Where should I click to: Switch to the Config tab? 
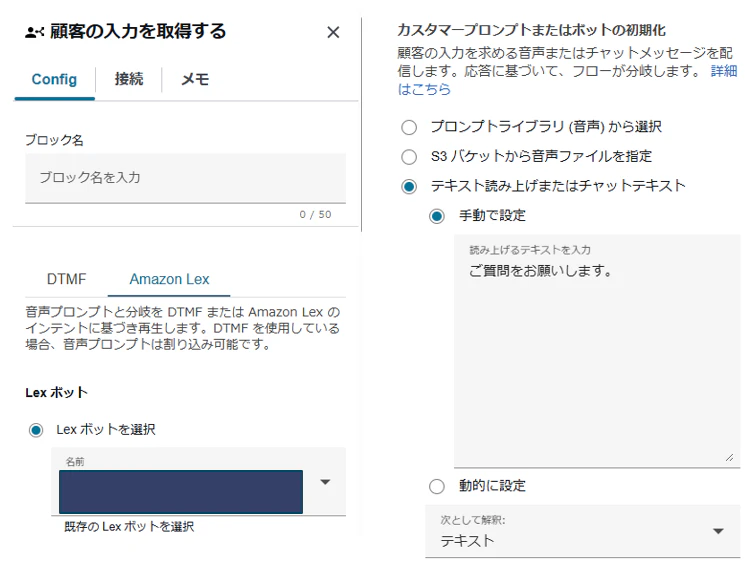click(54, 79)
